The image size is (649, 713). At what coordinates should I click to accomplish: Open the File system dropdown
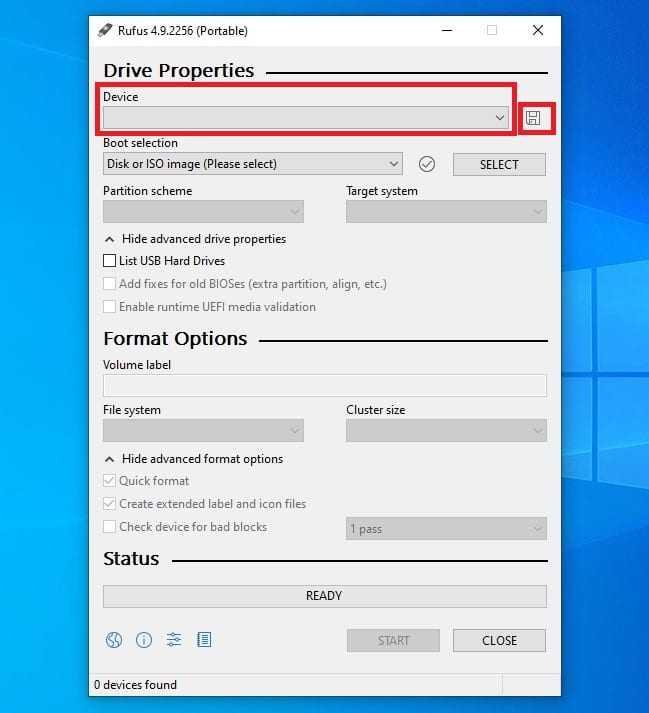pyautogui.click(x=203, y=431)
